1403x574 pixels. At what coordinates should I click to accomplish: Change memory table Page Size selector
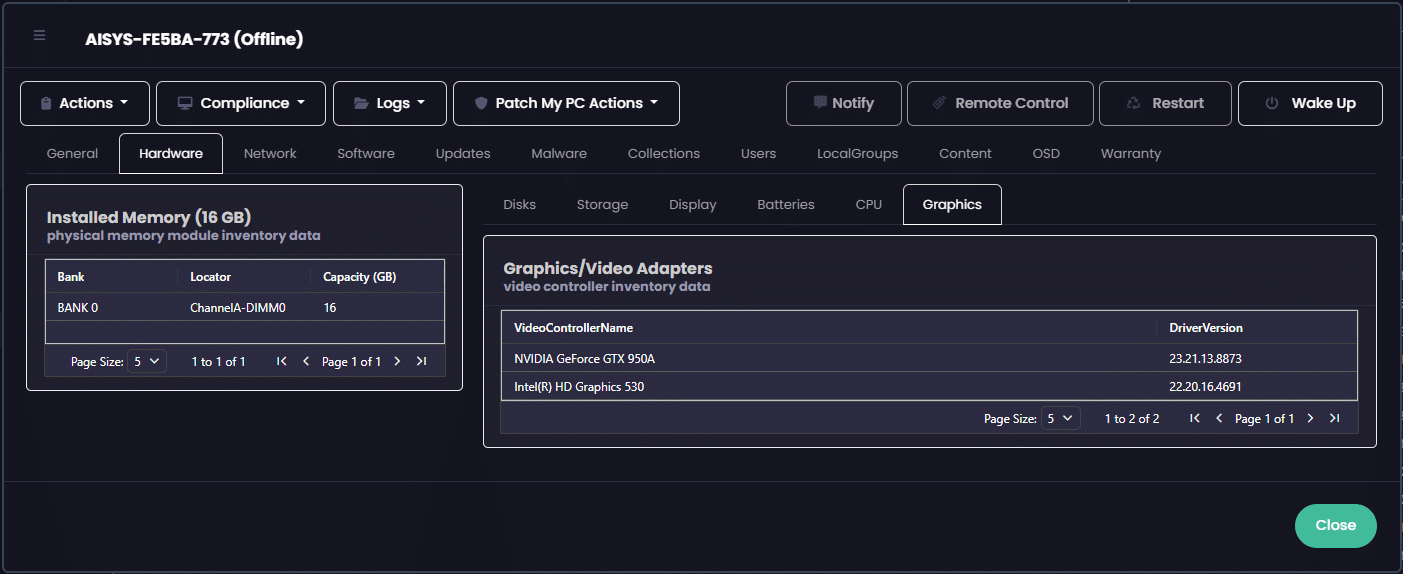click(146, 361)
